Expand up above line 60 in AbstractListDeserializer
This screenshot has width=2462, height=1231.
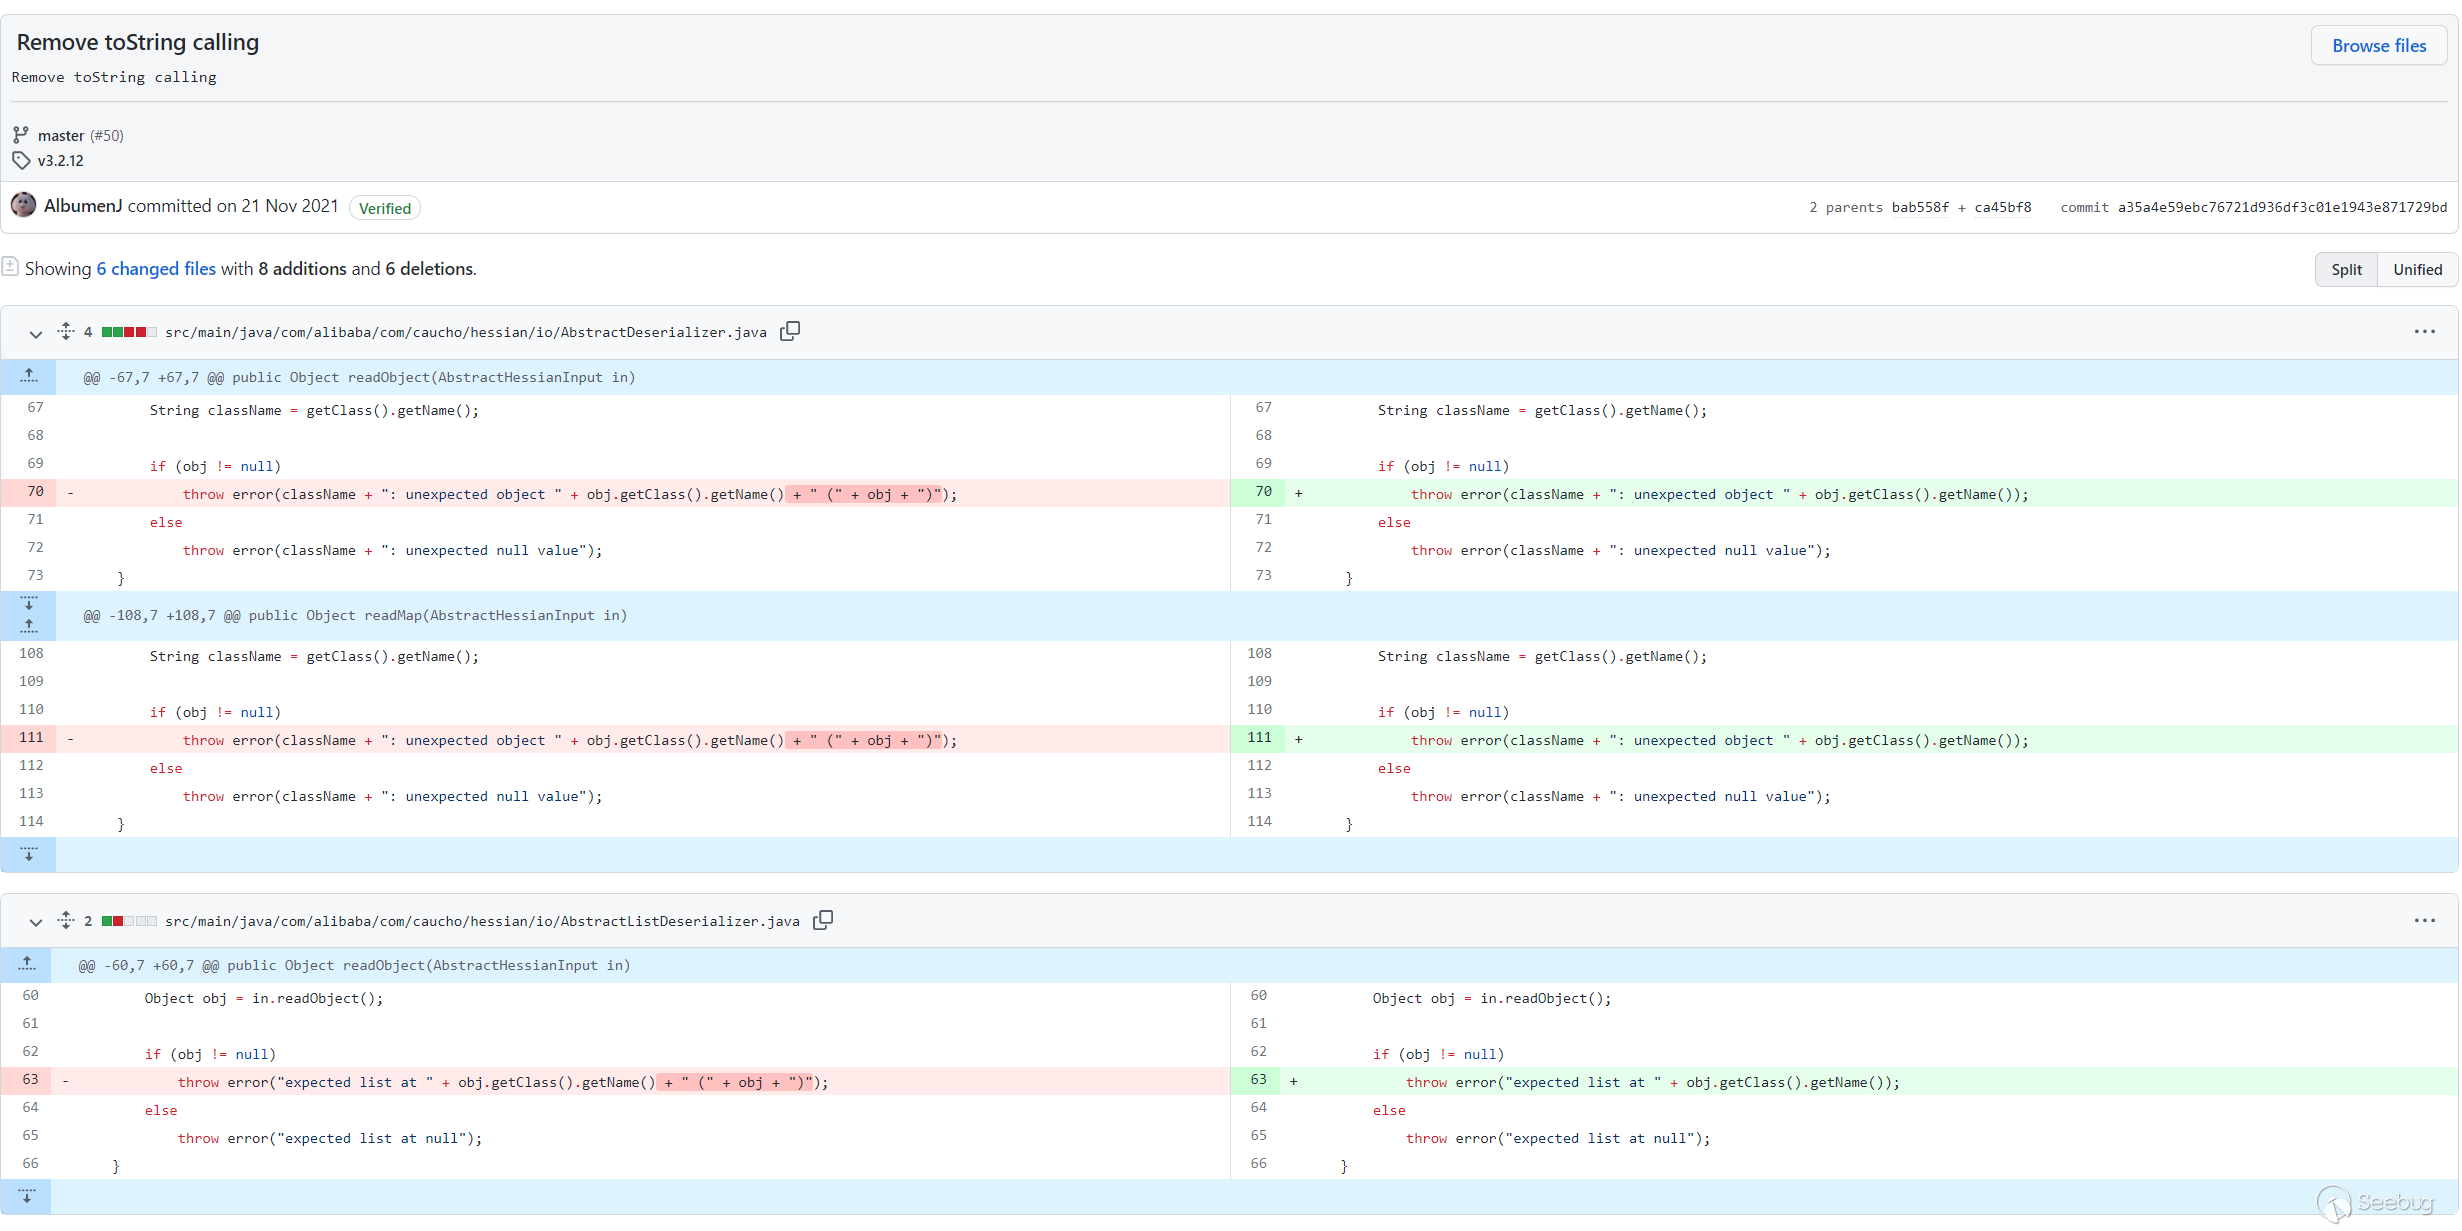pos(27,964)
